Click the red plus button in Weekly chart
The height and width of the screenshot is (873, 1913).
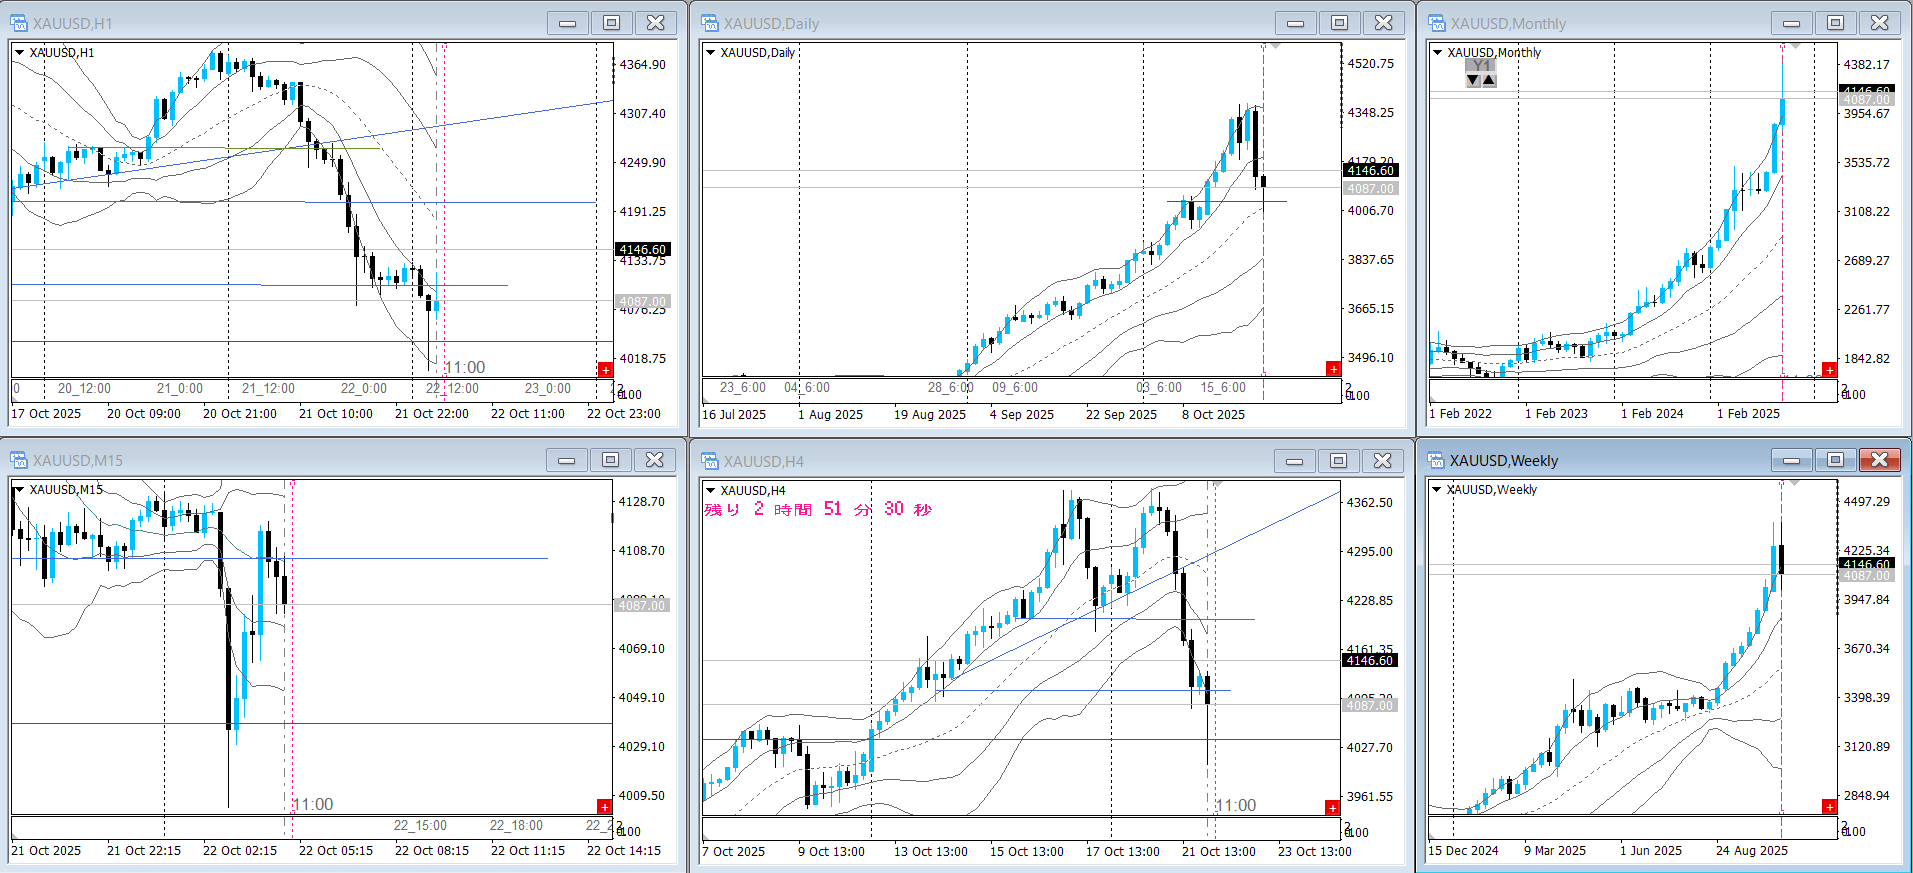click(x=1829, y=807)
